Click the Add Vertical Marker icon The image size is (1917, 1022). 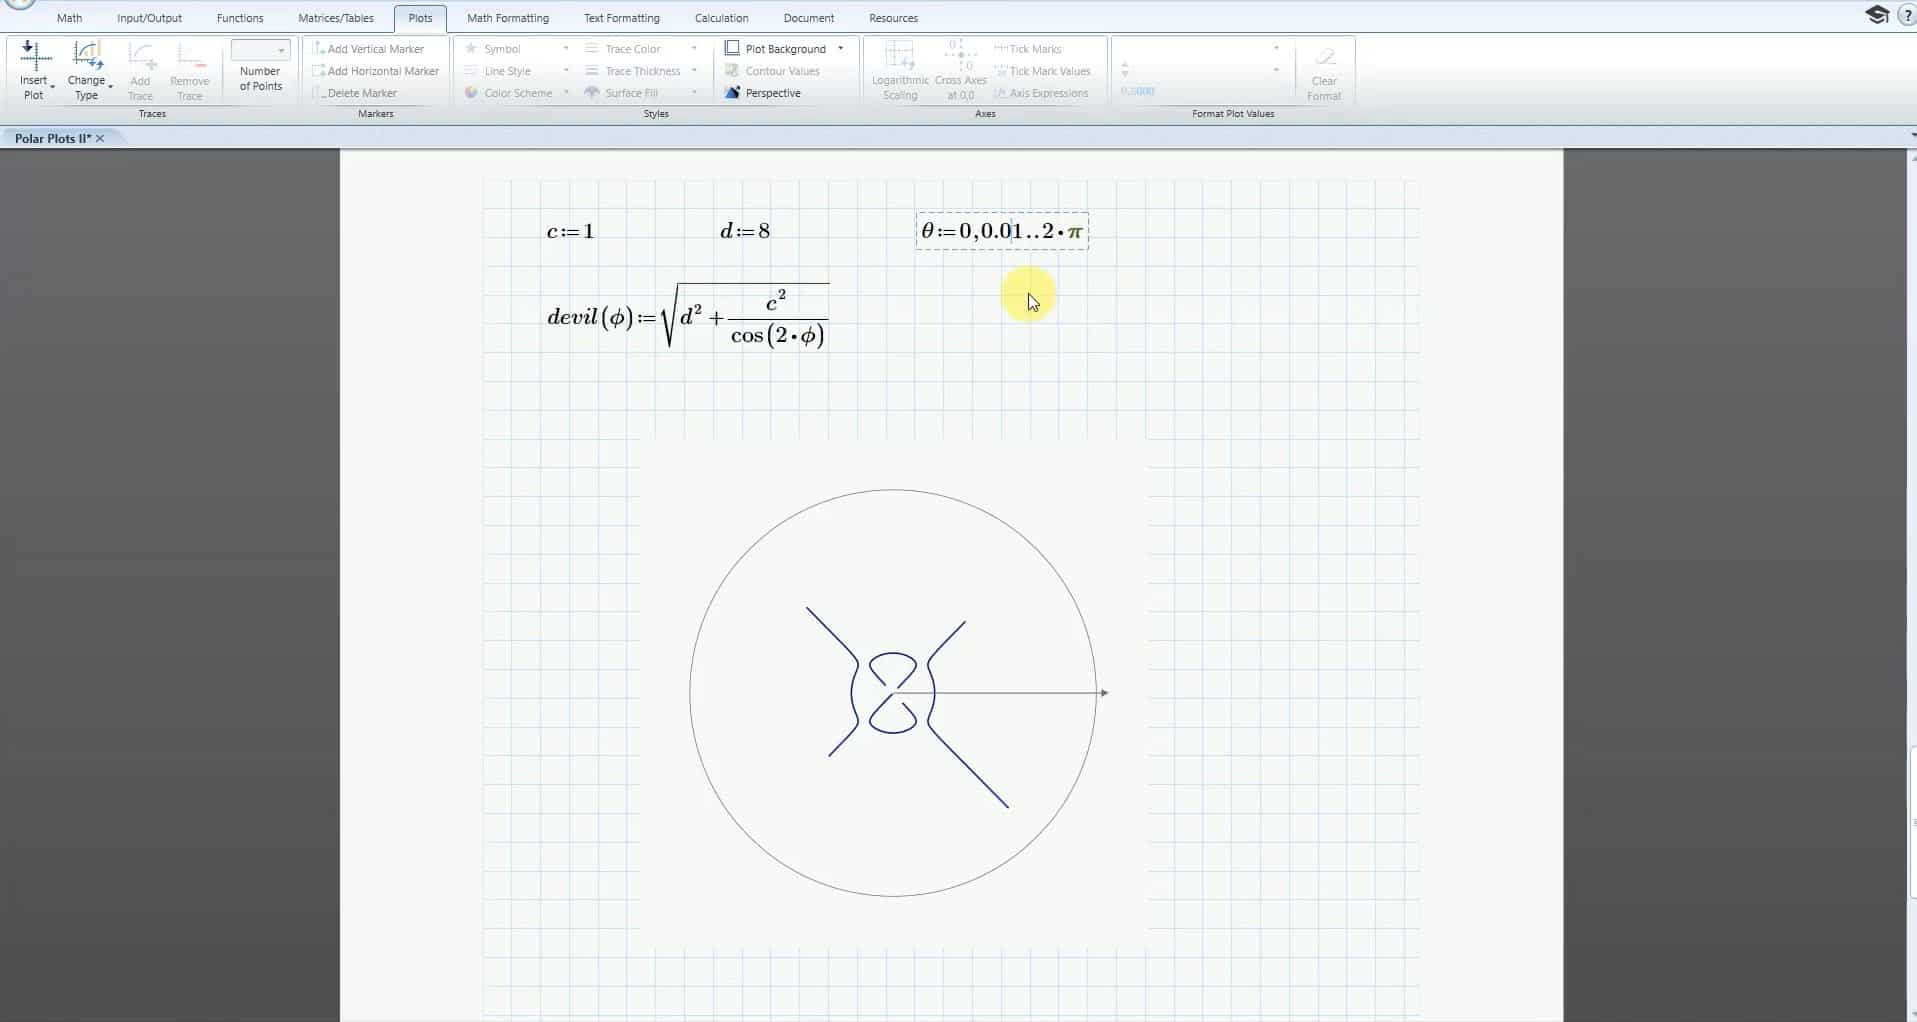pos(319,49)
